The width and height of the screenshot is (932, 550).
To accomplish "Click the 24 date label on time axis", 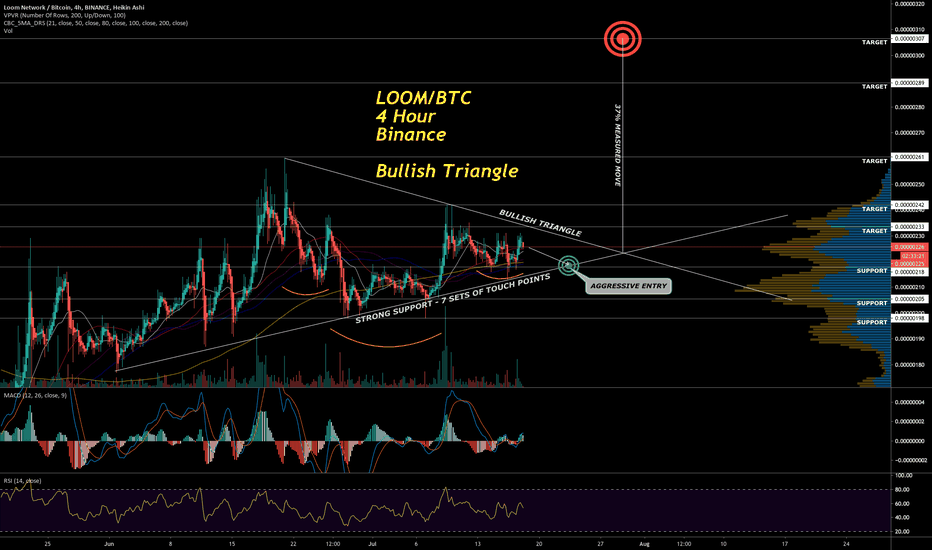I will pyautogui.click(x=846, y=543).
